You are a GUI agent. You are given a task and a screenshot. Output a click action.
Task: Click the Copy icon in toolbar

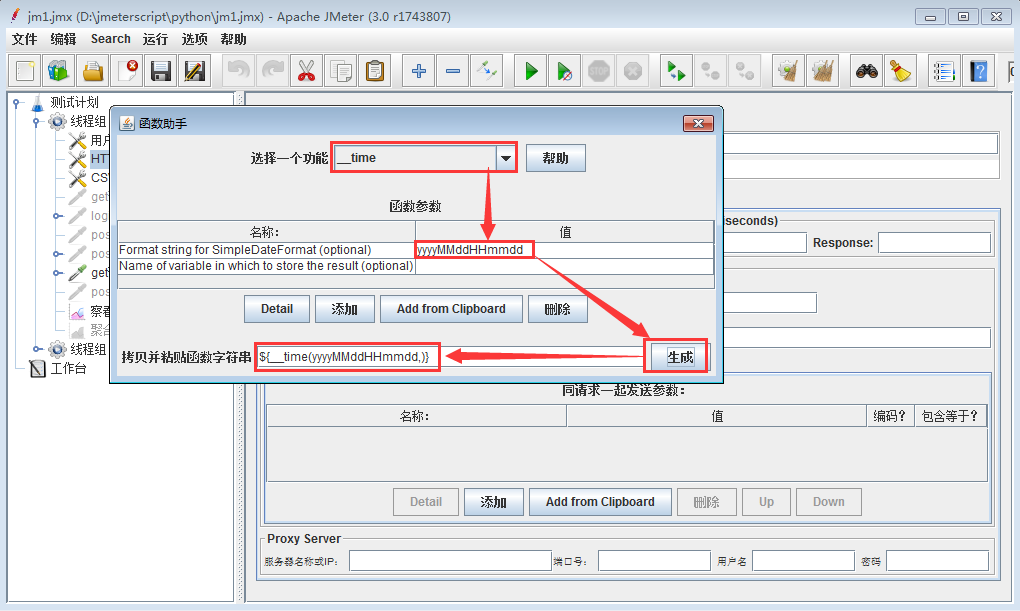341,70
